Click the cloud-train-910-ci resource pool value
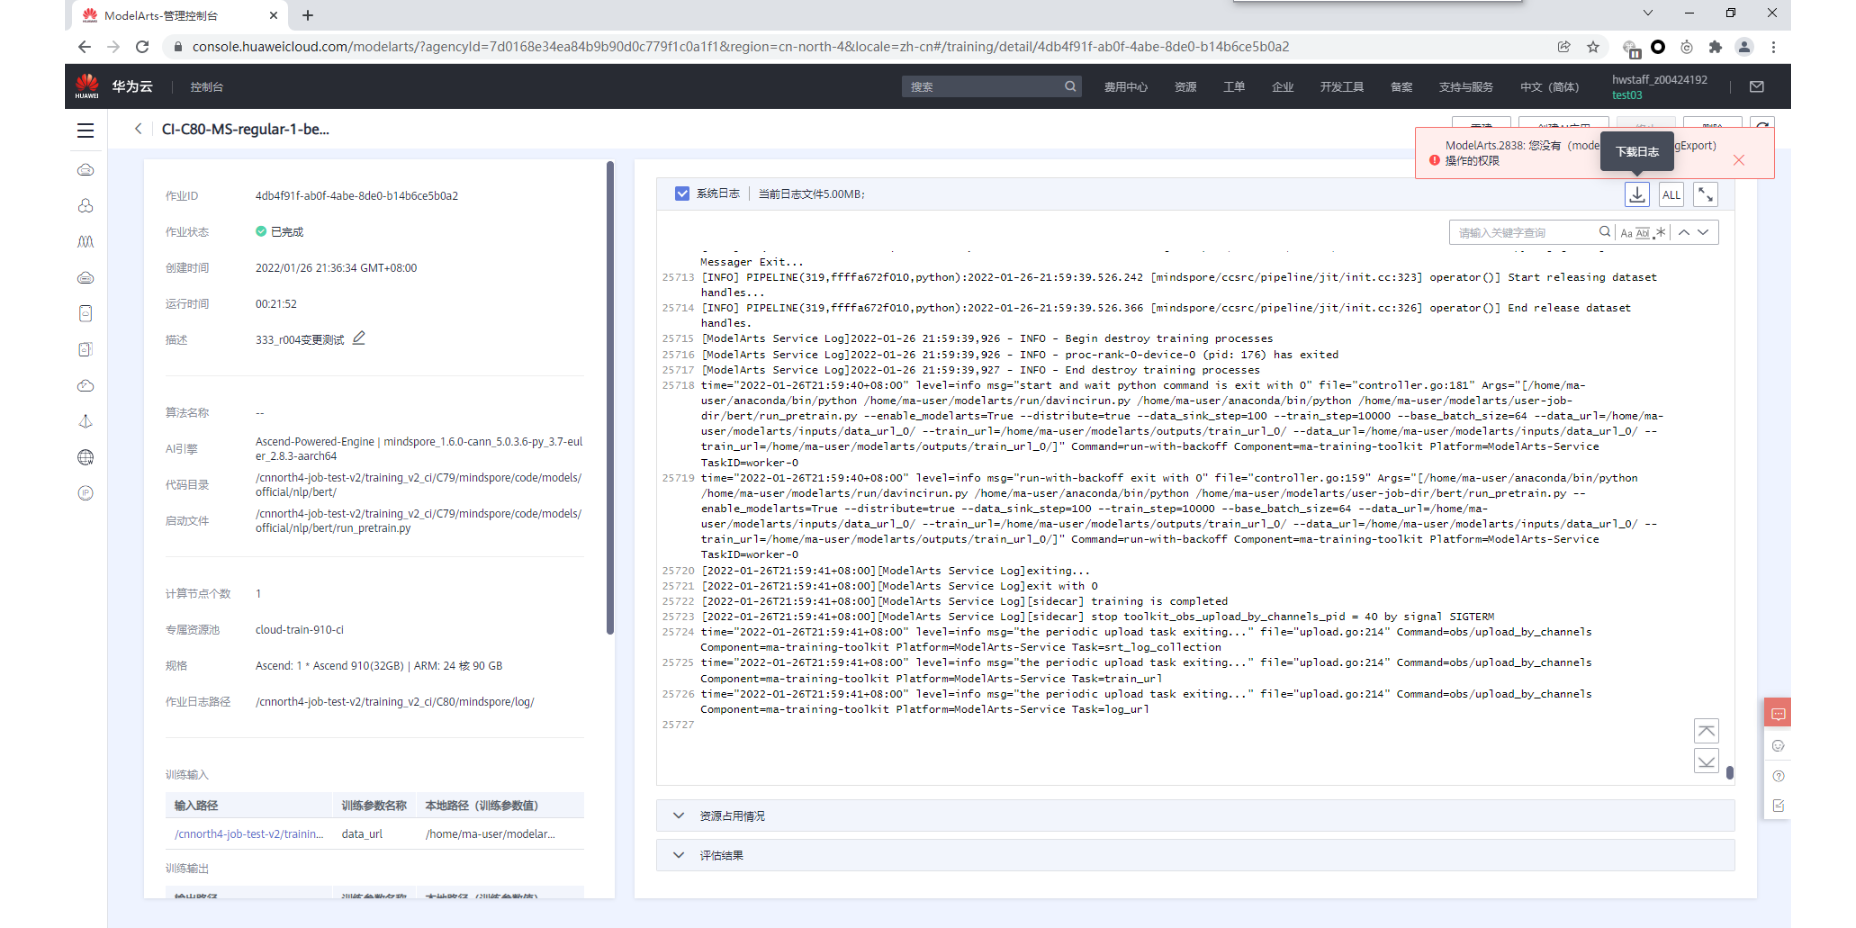 [299, 630]
